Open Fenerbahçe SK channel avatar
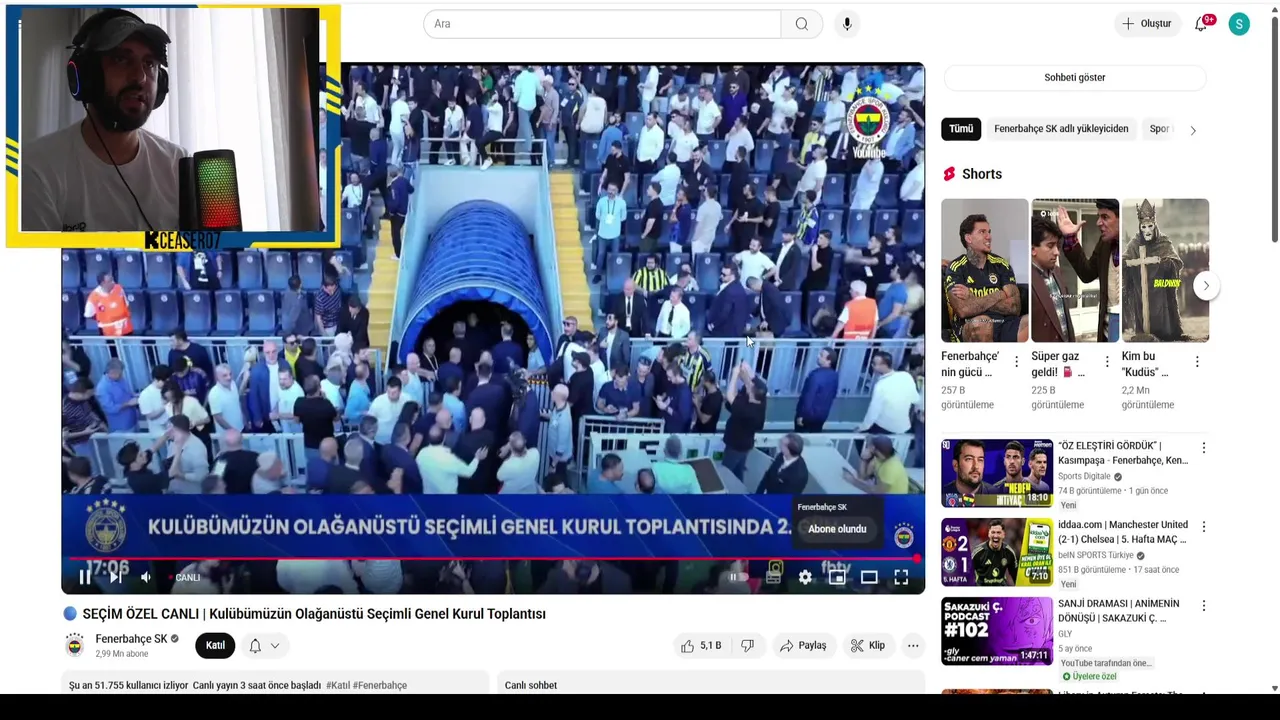 (75, 646)
